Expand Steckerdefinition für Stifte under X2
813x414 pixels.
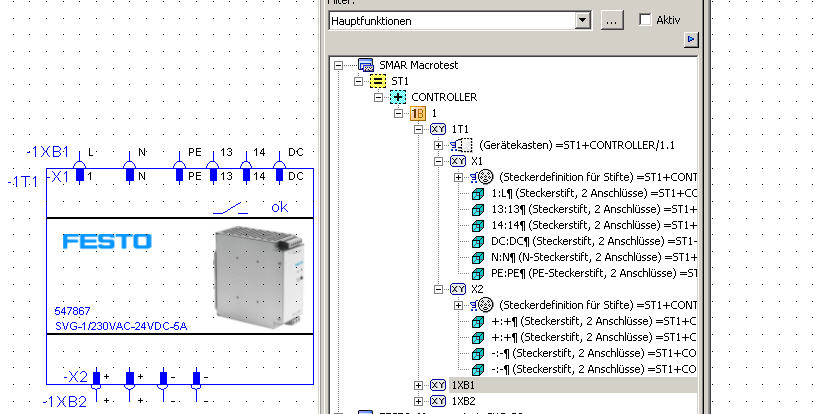(458, 305)
